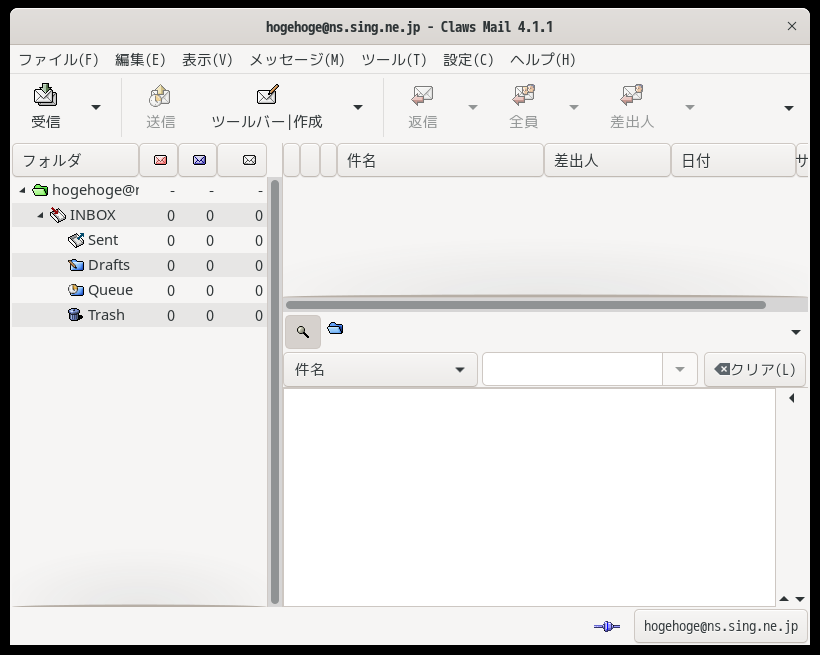Open the toolbar overflow arrow
Image resolution: width=820 pixels, height=655 pixels.
[x=789, y=108]
